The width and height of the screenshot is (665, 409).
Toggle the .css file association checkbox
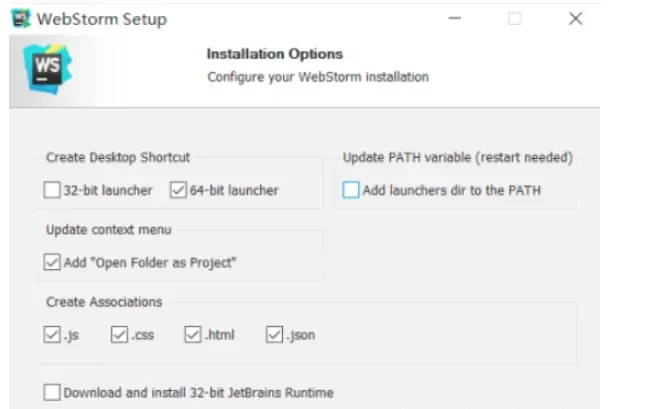[x=120, y=335]
